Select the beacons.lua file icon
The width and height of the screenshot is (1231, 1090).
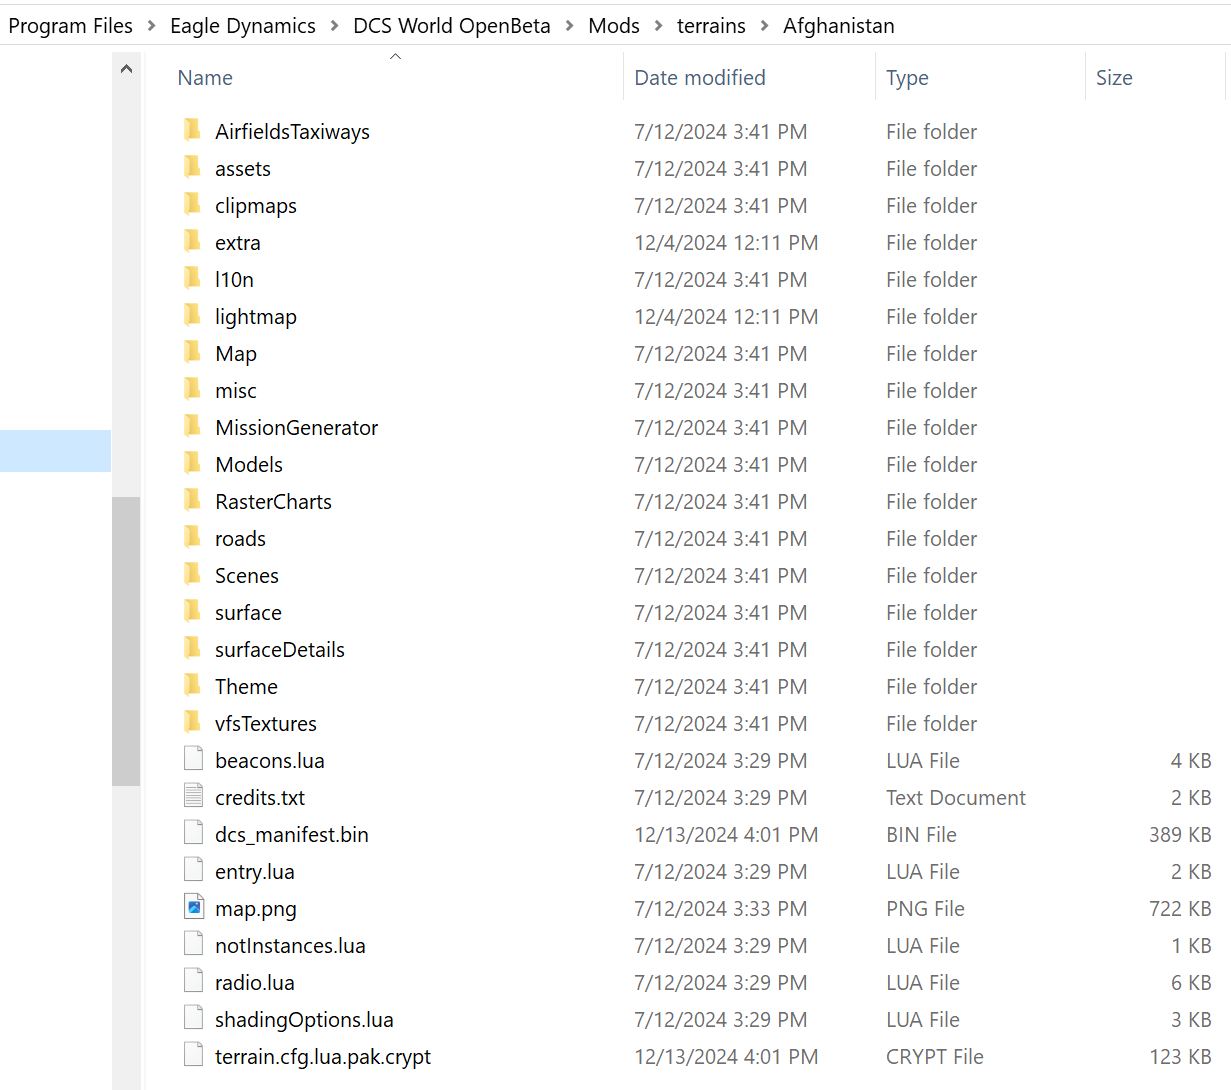click(194, 759)
